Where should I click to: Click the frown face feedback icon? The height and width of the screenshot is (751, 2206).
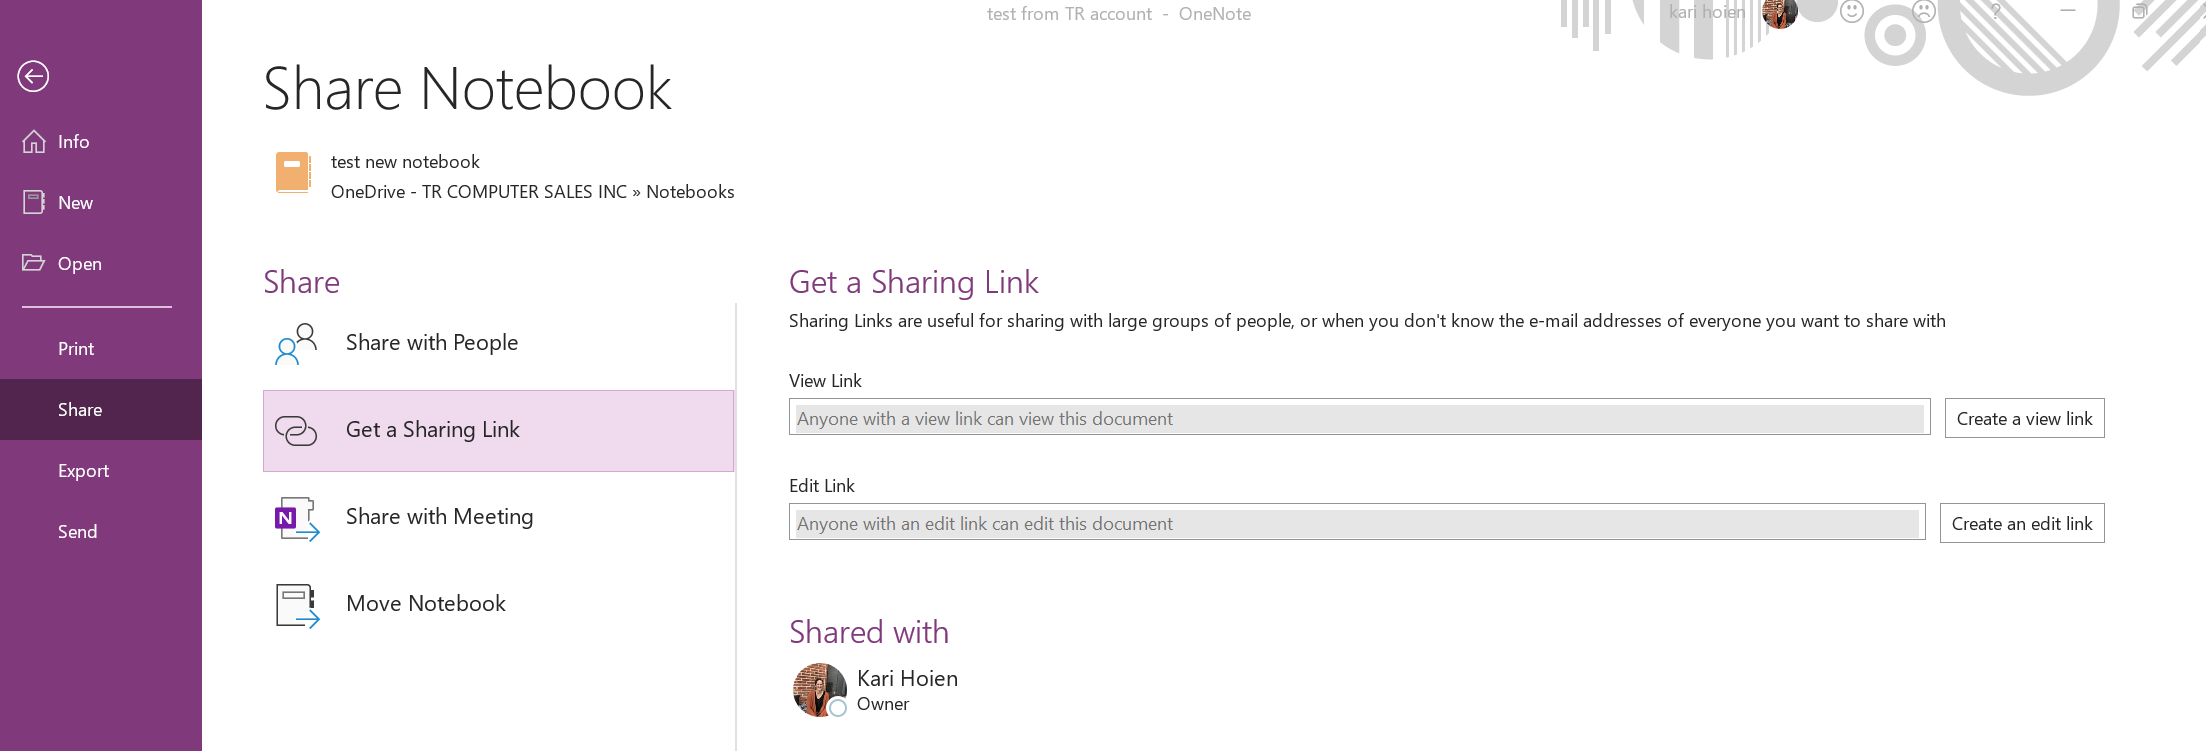click(1923, 12)
